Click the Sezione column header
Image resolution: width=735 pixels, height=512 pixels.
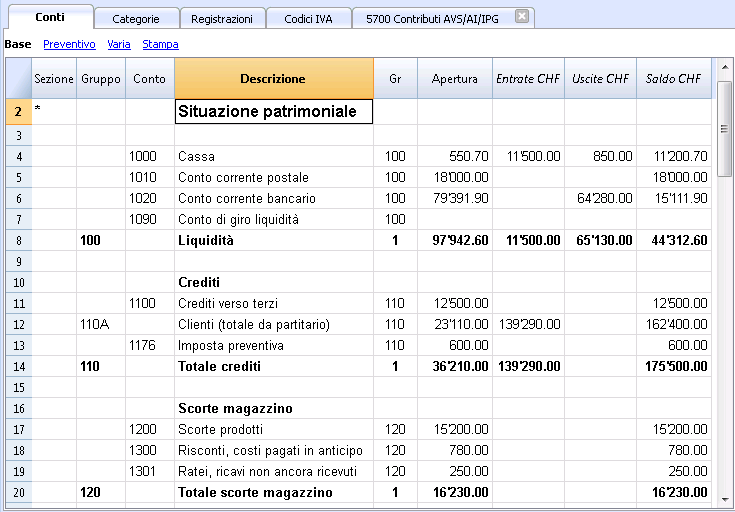pos(54,78)
